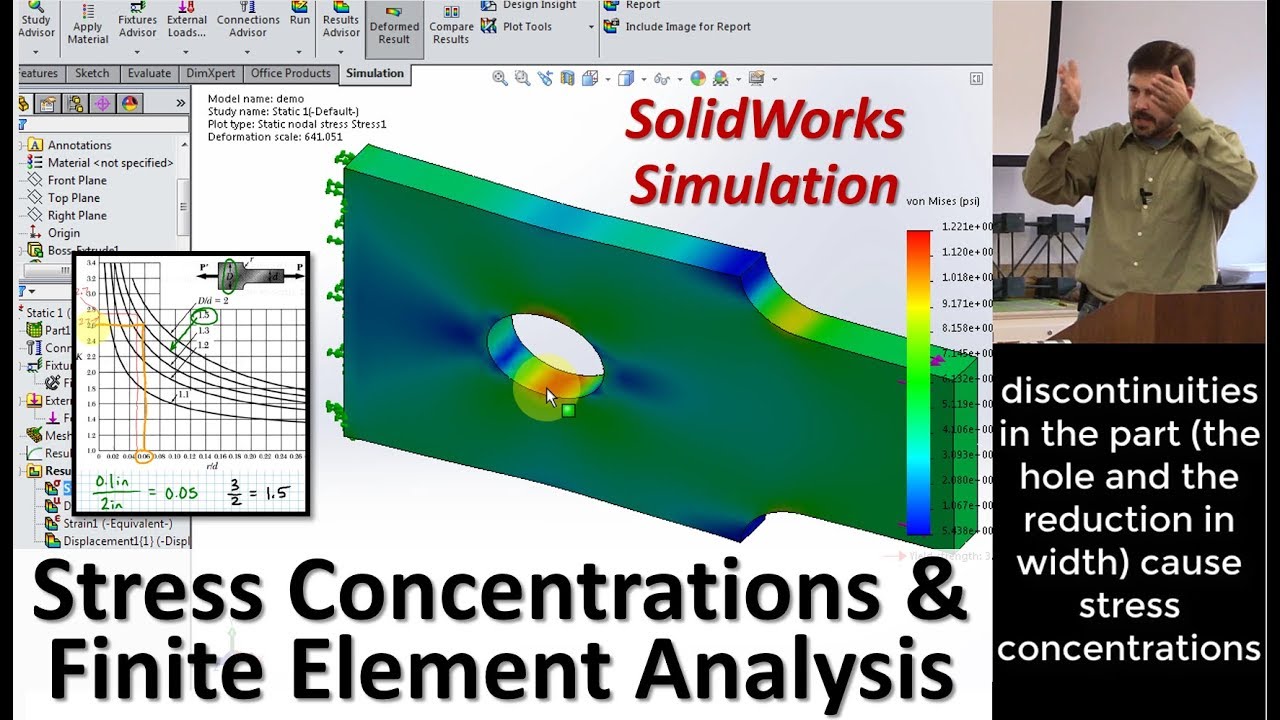Open the Study Advisor tool
Viewport: 1280px width, 720px height.
point(36,21)
